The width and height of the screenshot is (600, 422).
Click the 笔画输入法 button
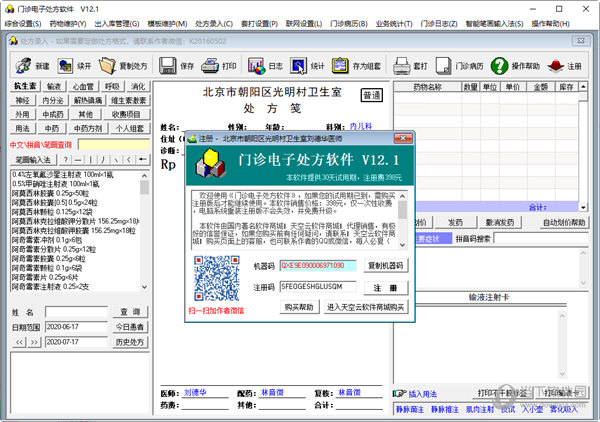pos(33,159)
